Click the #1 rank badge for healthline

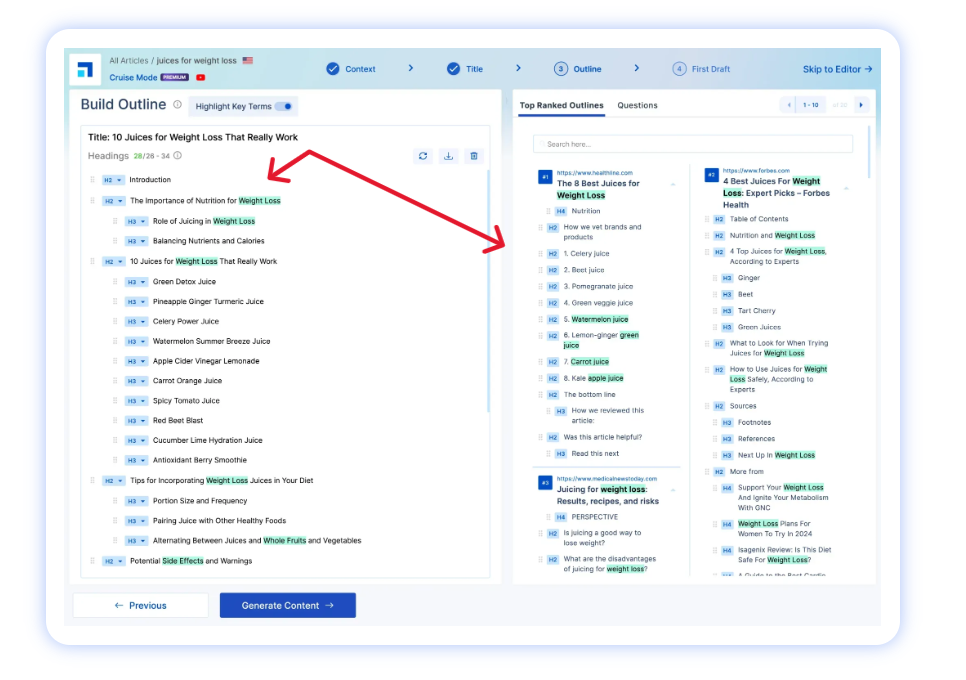[x=545, y=177]
